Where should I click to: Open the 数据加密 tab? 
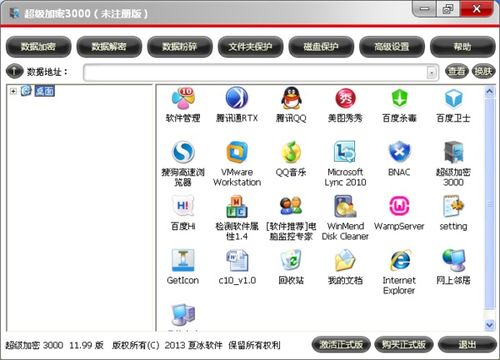(x=38, y=47)
